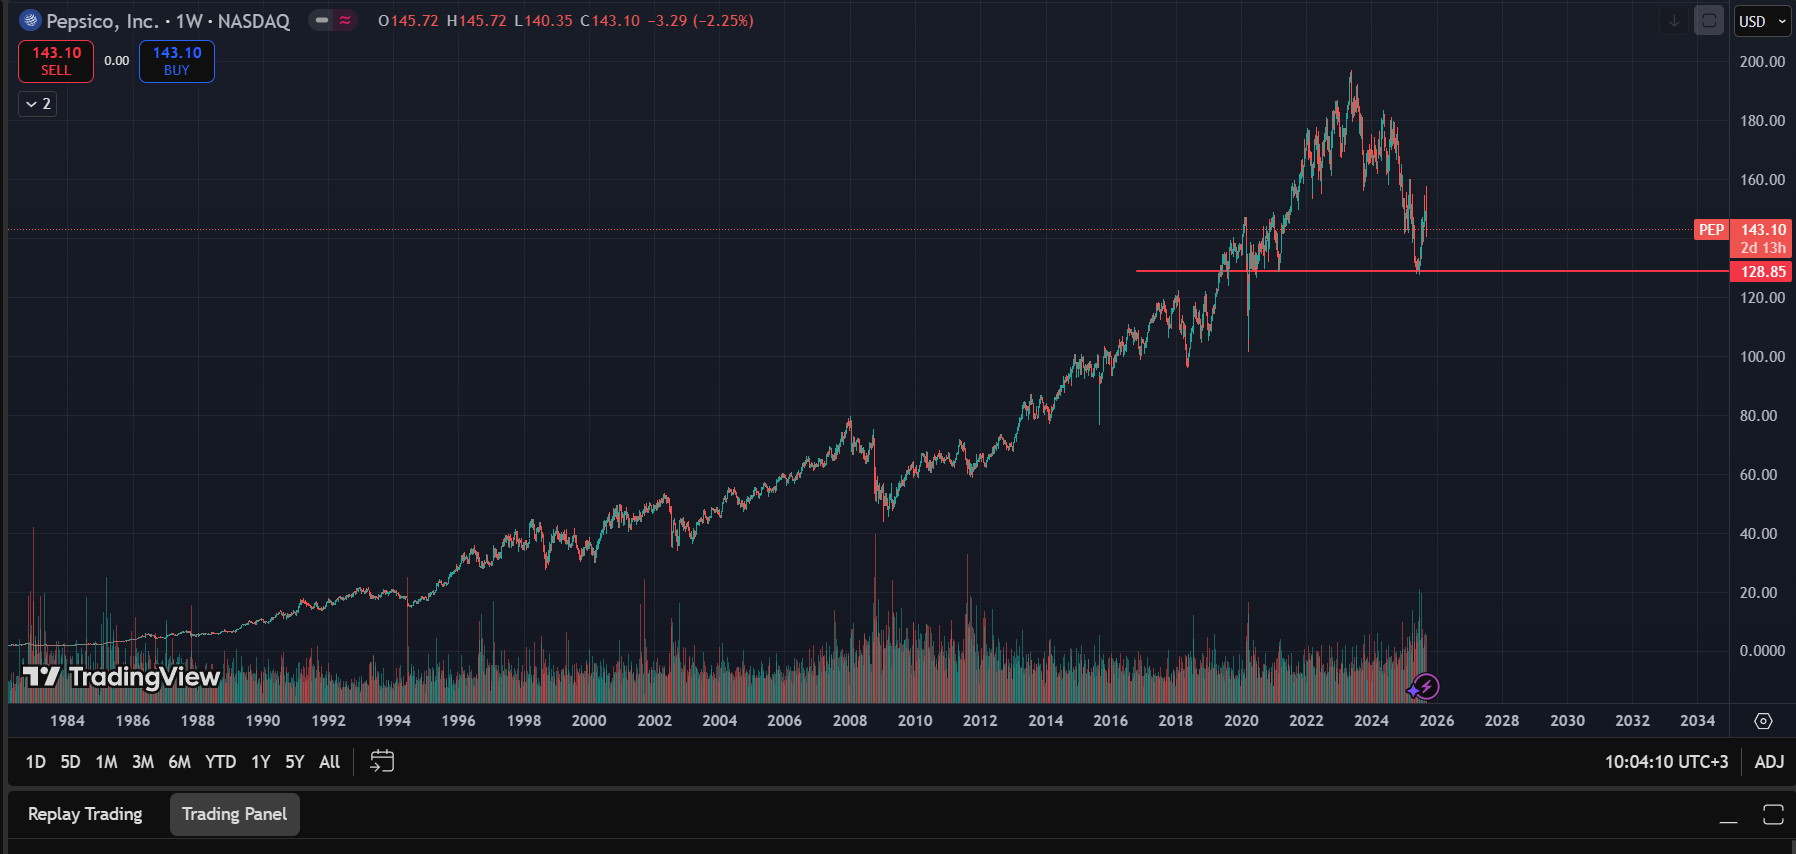This screenshot has height=854, width=1796.
Task: Select the 5D time range
Action: (x=70, y=762)
